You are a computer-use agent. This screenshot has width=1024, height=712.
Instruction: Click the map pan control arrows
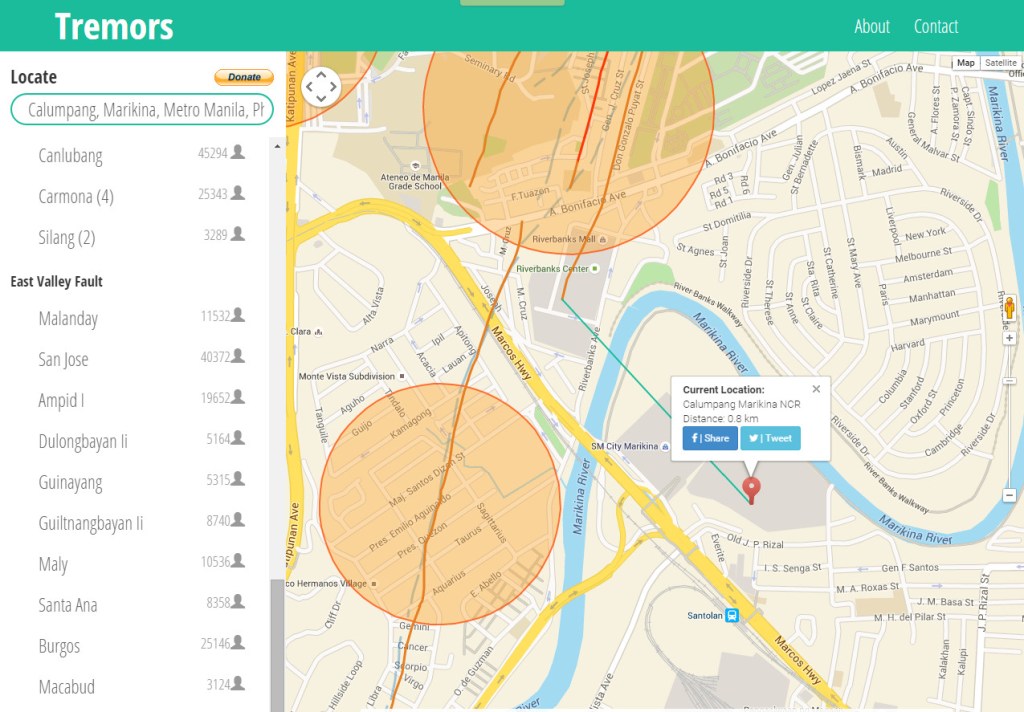click(x=321, y=87)
